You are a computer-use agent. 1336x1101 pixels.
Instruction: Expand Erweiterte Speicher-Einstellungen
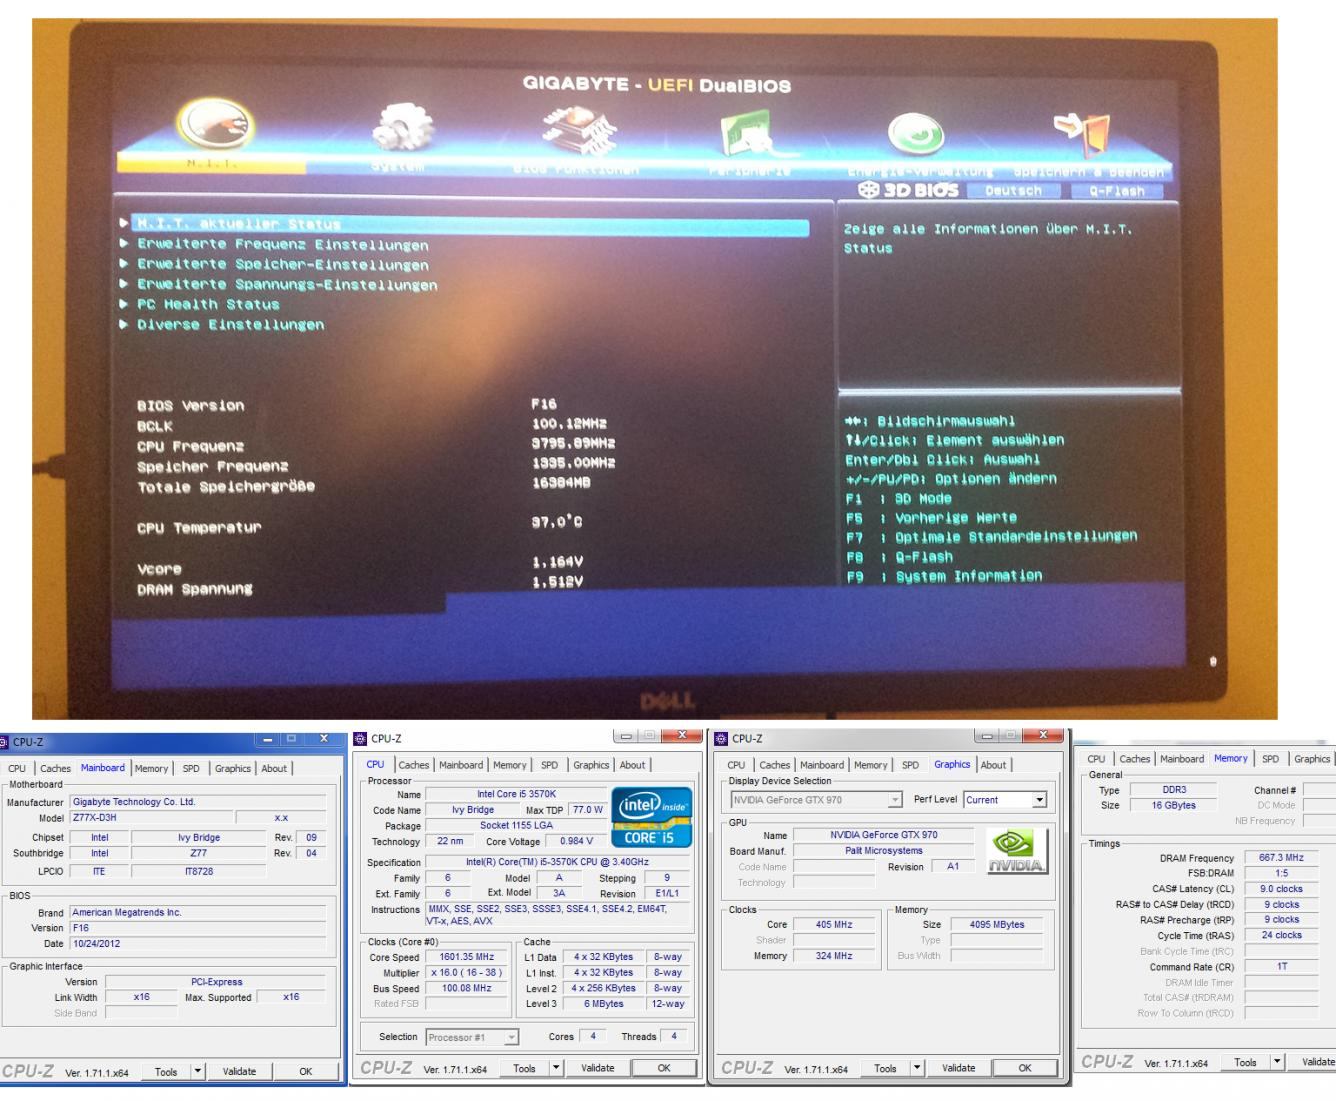tap(282, 265)
